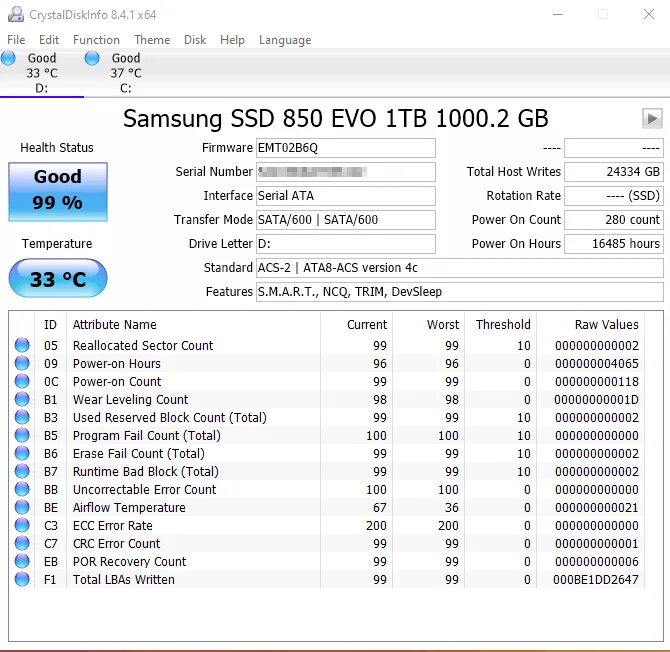Screen dimensions: 670x652
Task: Click the blurred Serial Number field
Action: [346, 172]
